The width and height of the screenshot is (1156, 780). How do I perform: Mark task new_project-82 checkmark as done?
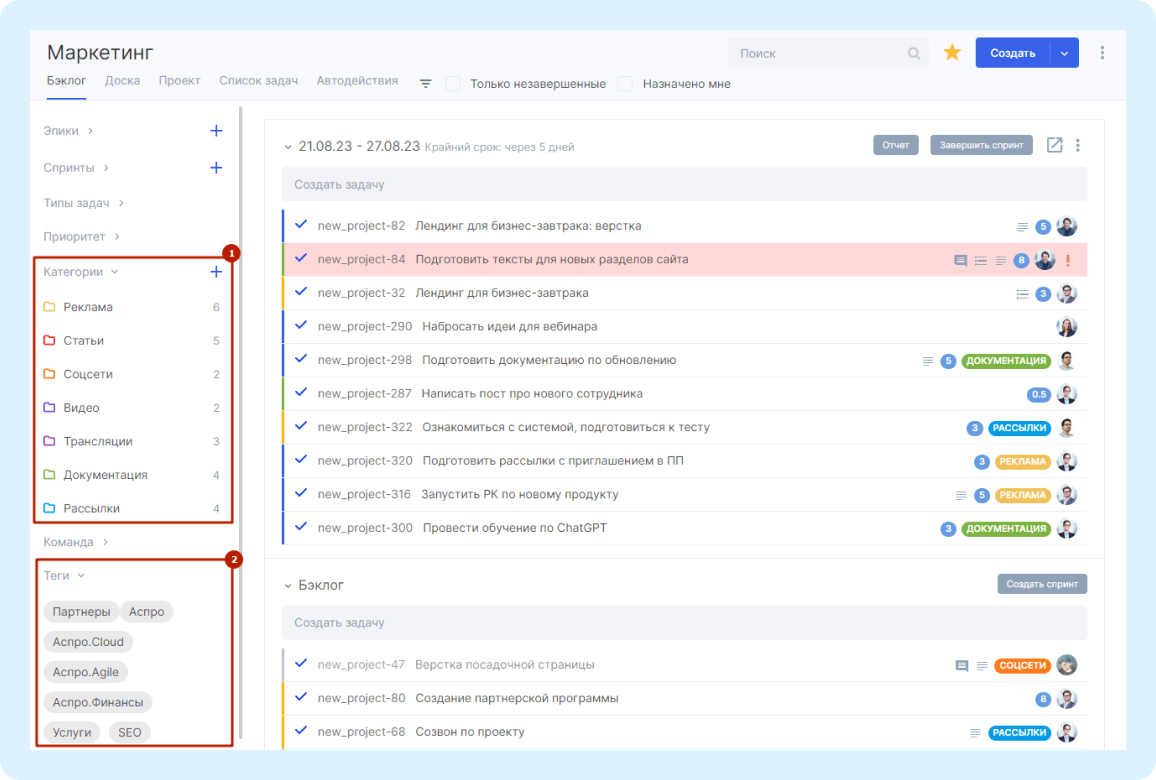click(x=301, y=225)
